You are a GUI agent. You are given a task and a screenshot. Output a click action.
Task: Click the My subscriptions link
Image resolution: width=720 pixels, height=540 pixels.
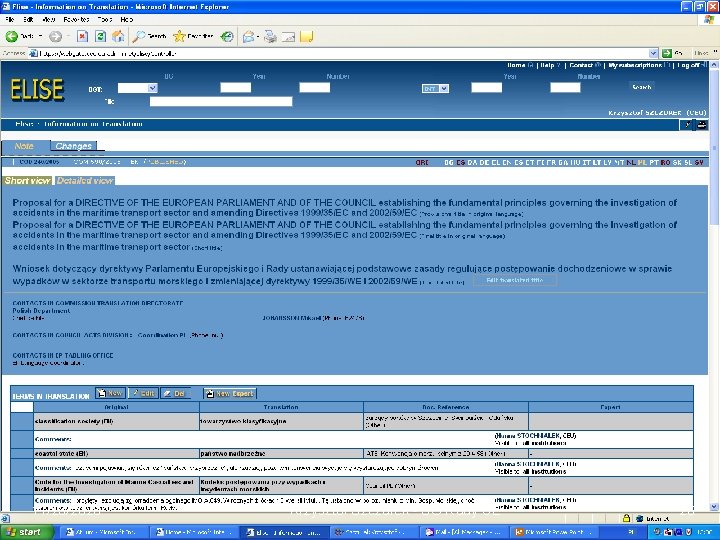(636, 65)
